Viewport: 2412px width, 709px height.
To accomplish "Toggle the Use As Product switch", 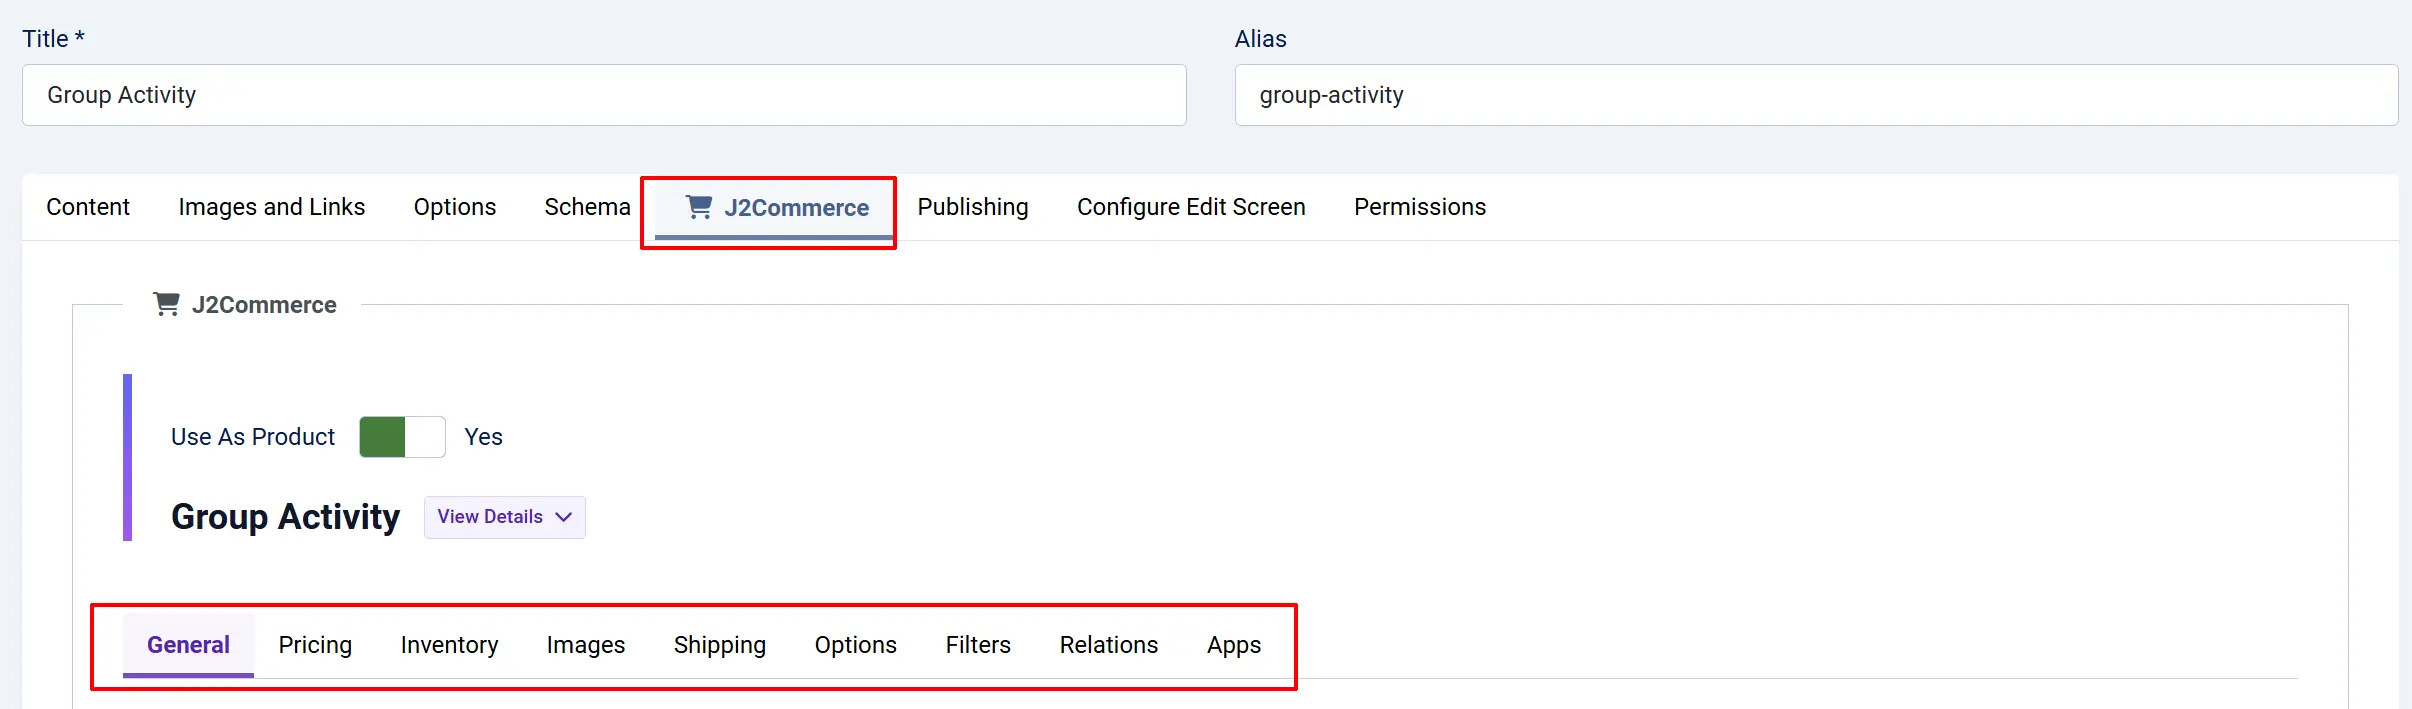I will pyautogui.click(x=402, y=437).
